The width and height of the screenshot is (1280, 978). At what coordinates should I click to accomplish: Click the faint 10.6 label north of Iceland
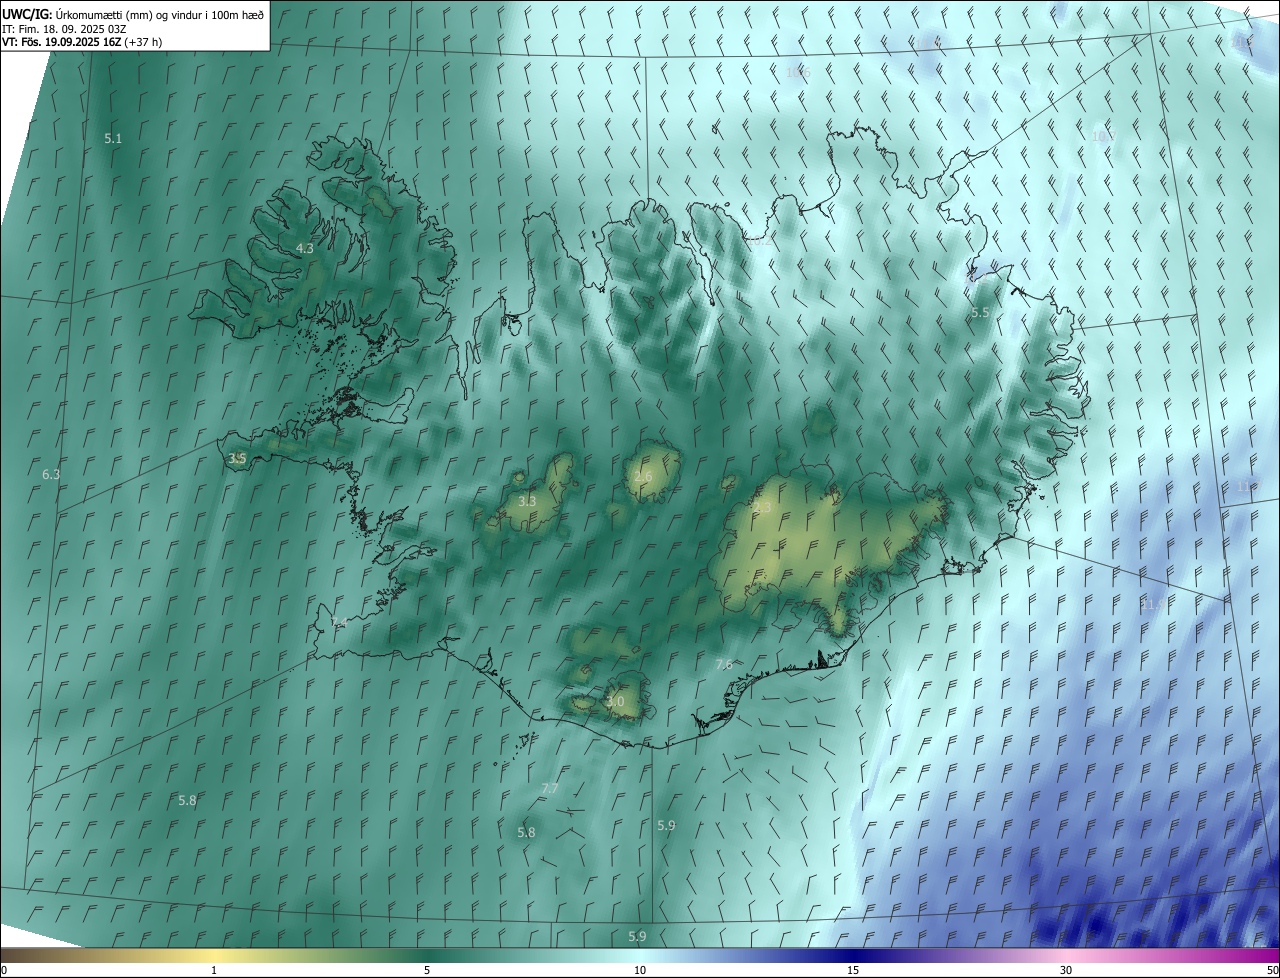tap(798, 72)
